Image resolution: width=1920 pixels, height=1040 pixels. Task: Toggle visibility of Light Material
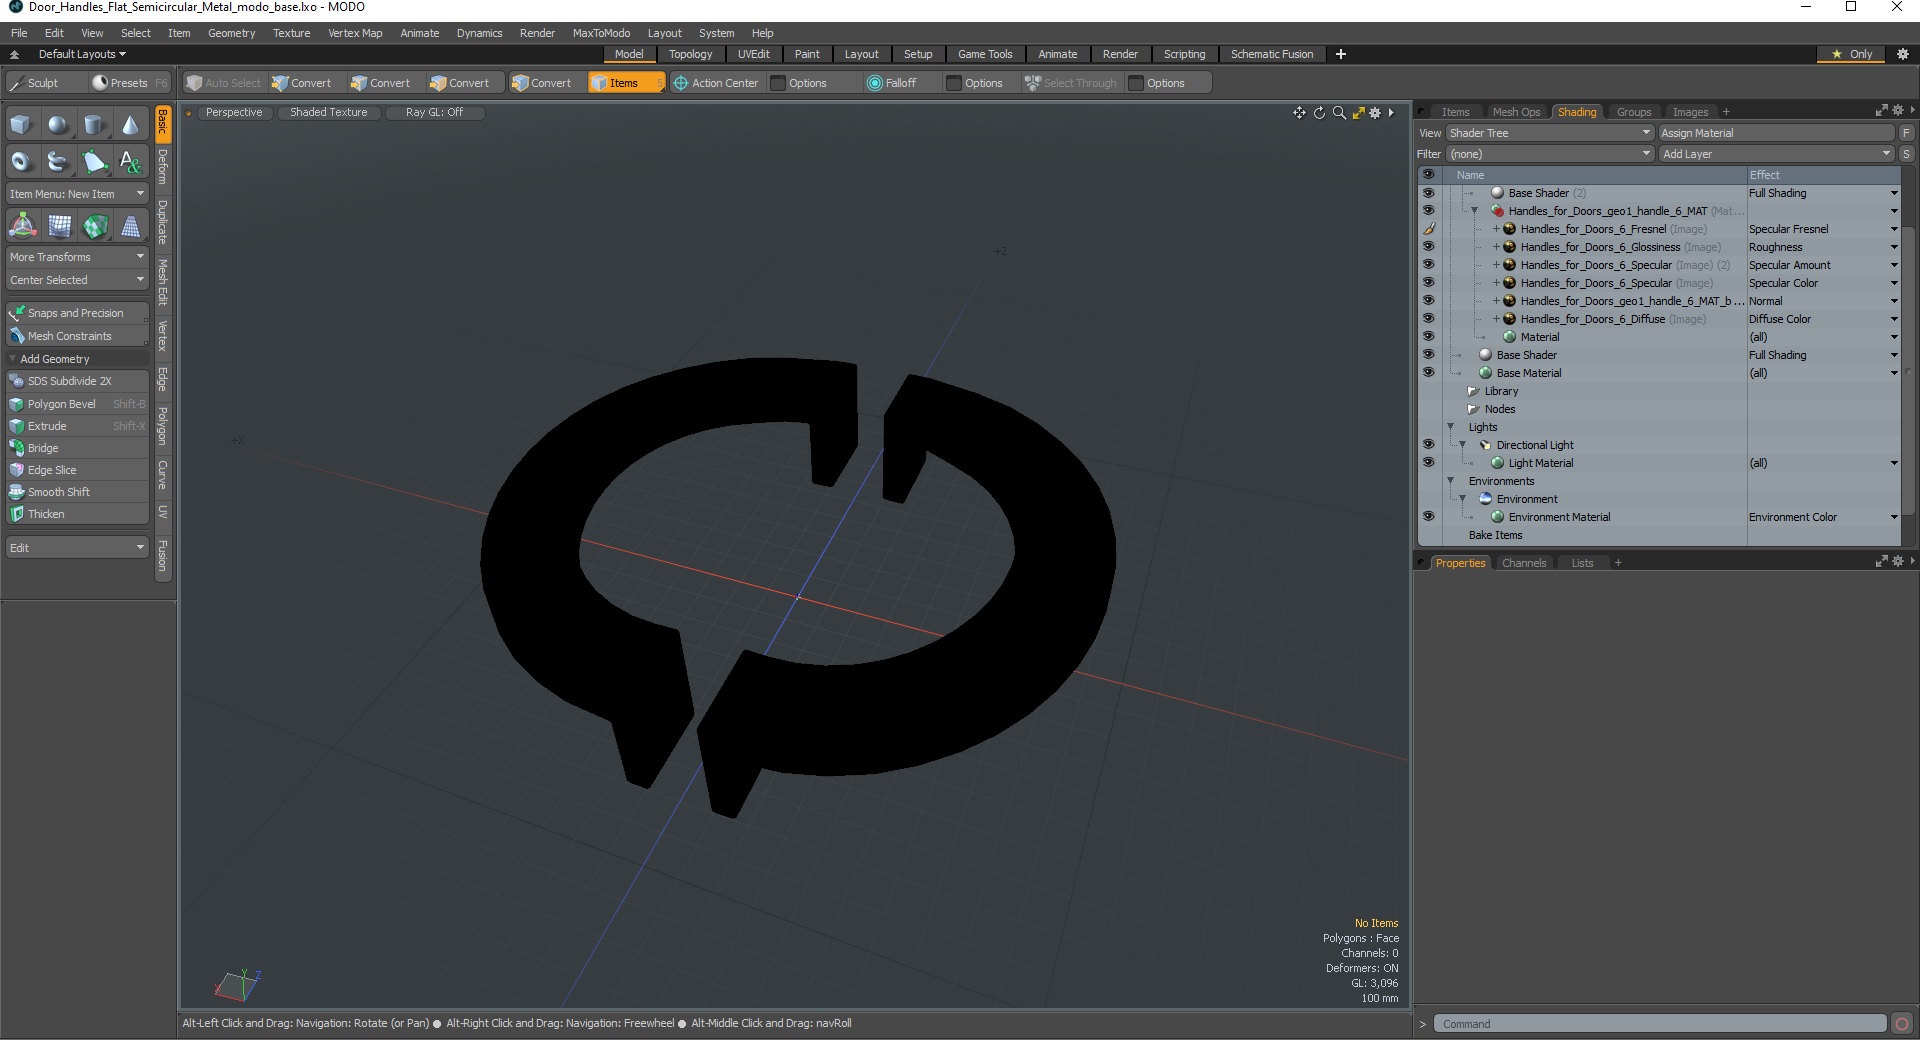(x=1428, y=463)
